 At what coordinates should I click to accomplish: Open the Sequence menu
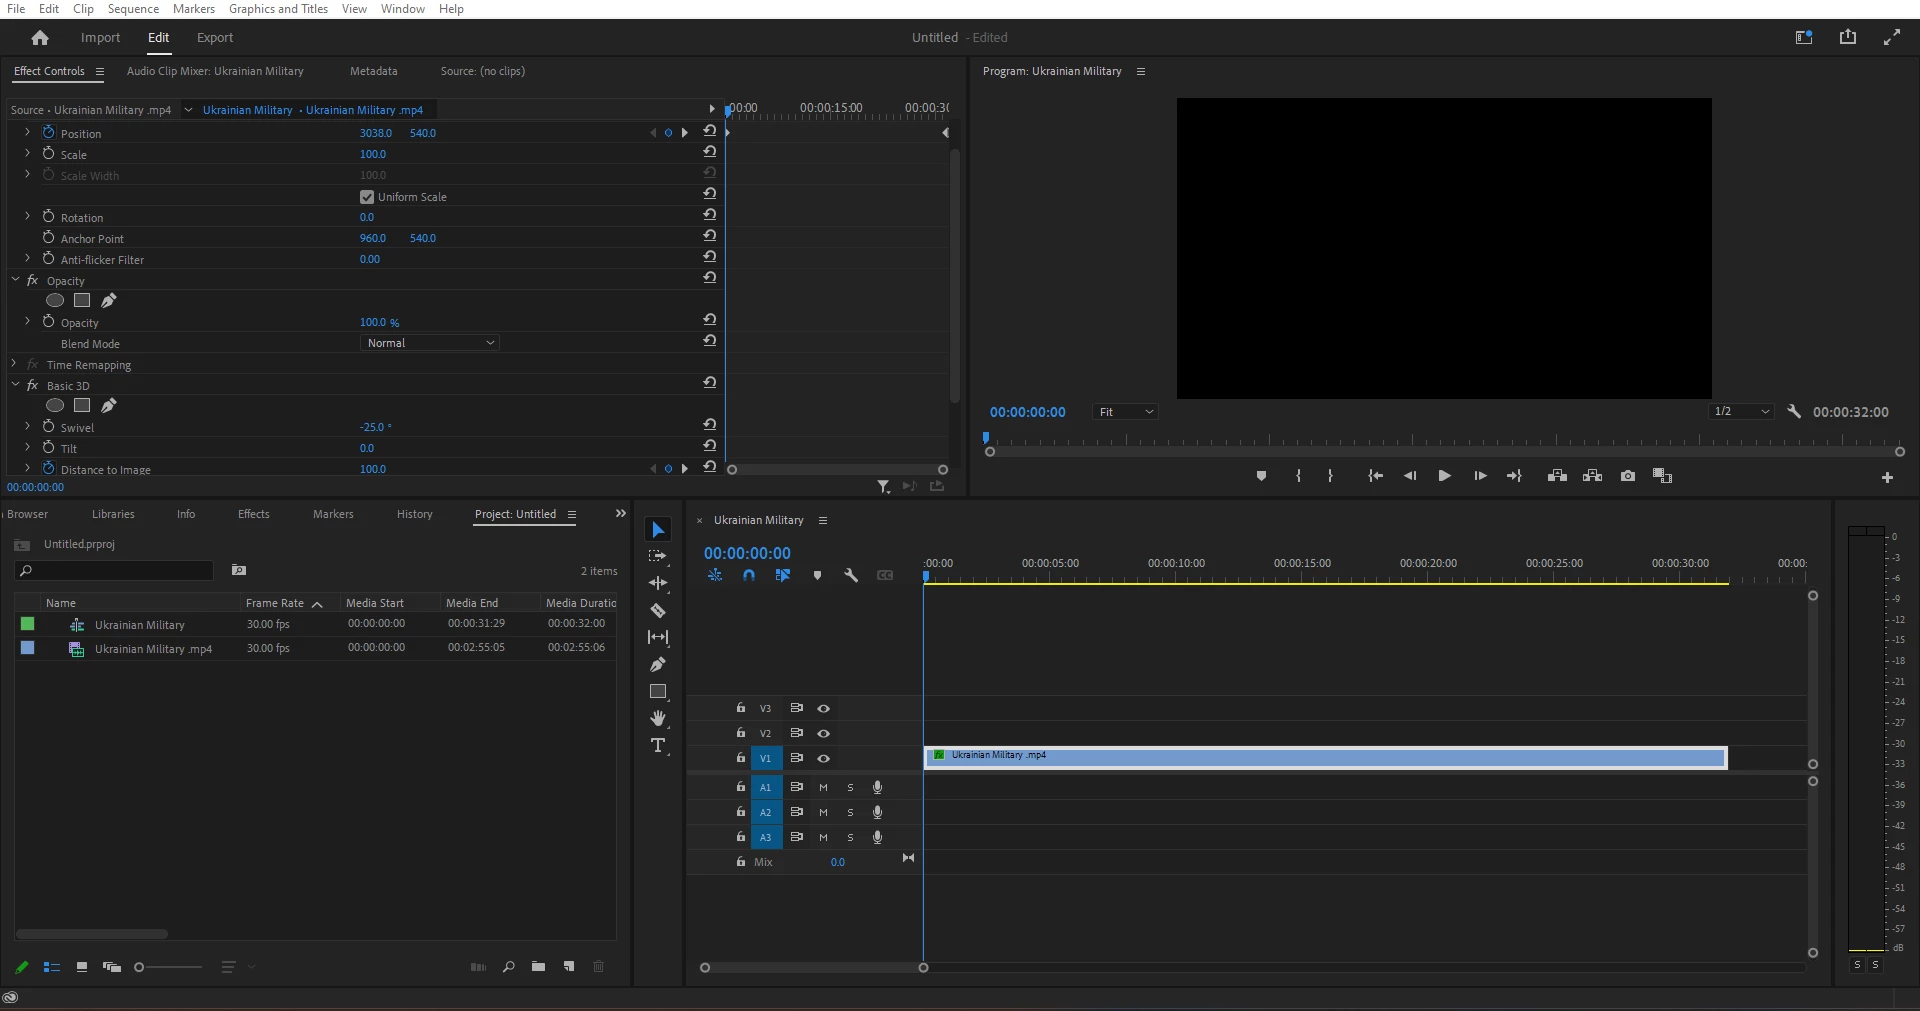[133, 9]
